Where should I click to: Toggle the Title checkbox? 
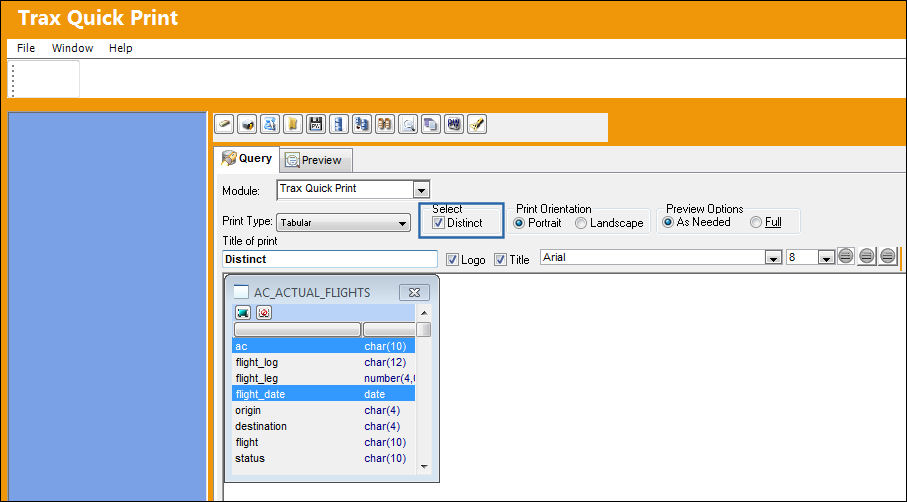click(500, 260)
